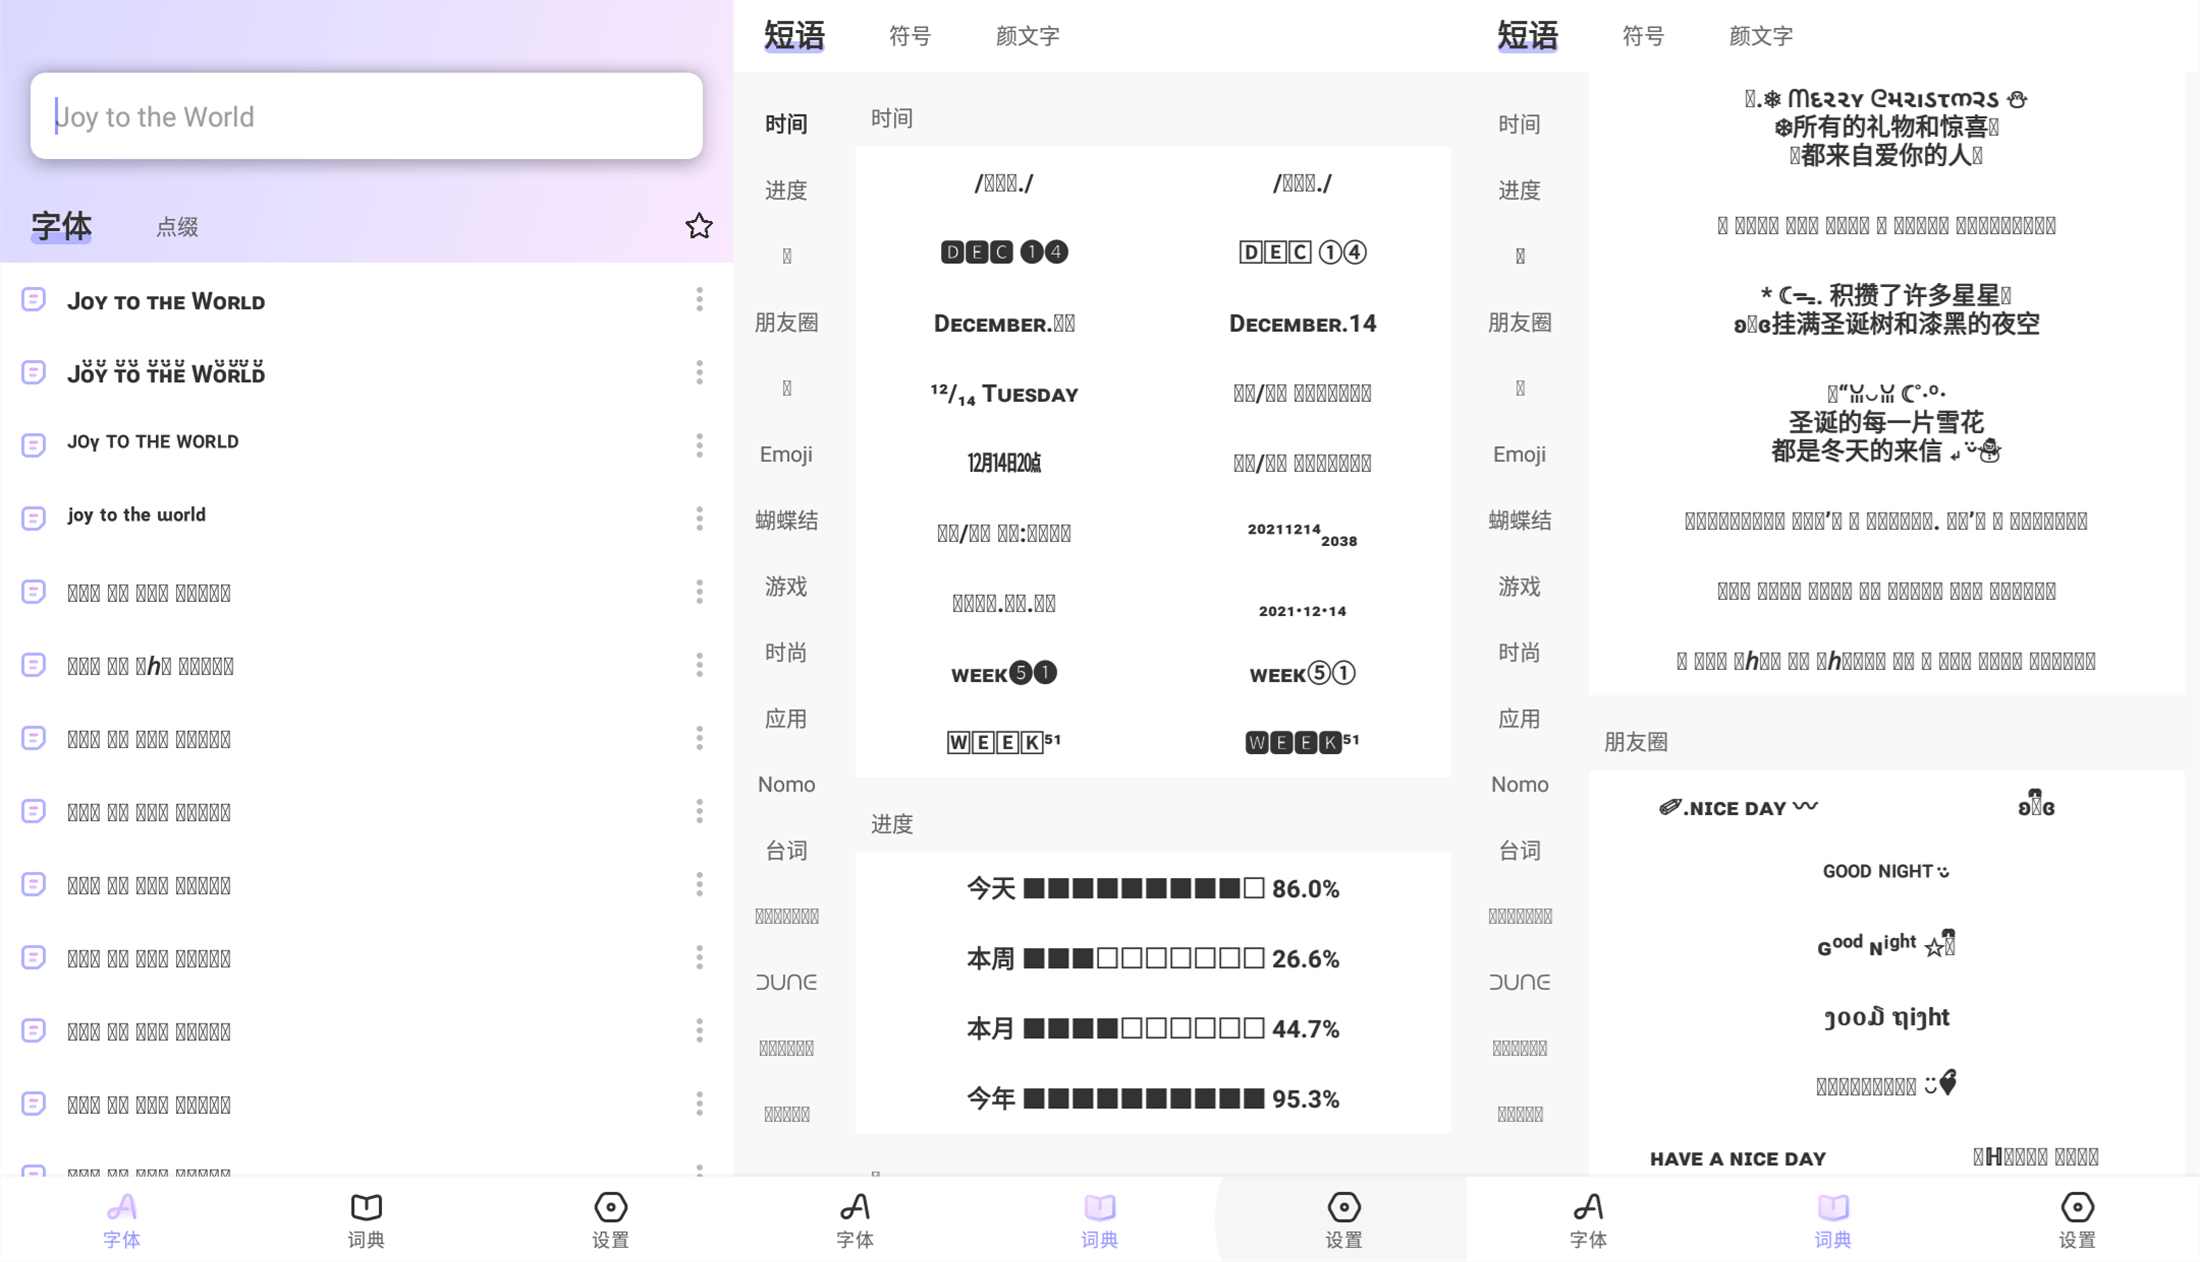This screenshot has width=2200, height=1262.
Task: Open three-dot menu for first font style
Action: (x=699, y=299)
